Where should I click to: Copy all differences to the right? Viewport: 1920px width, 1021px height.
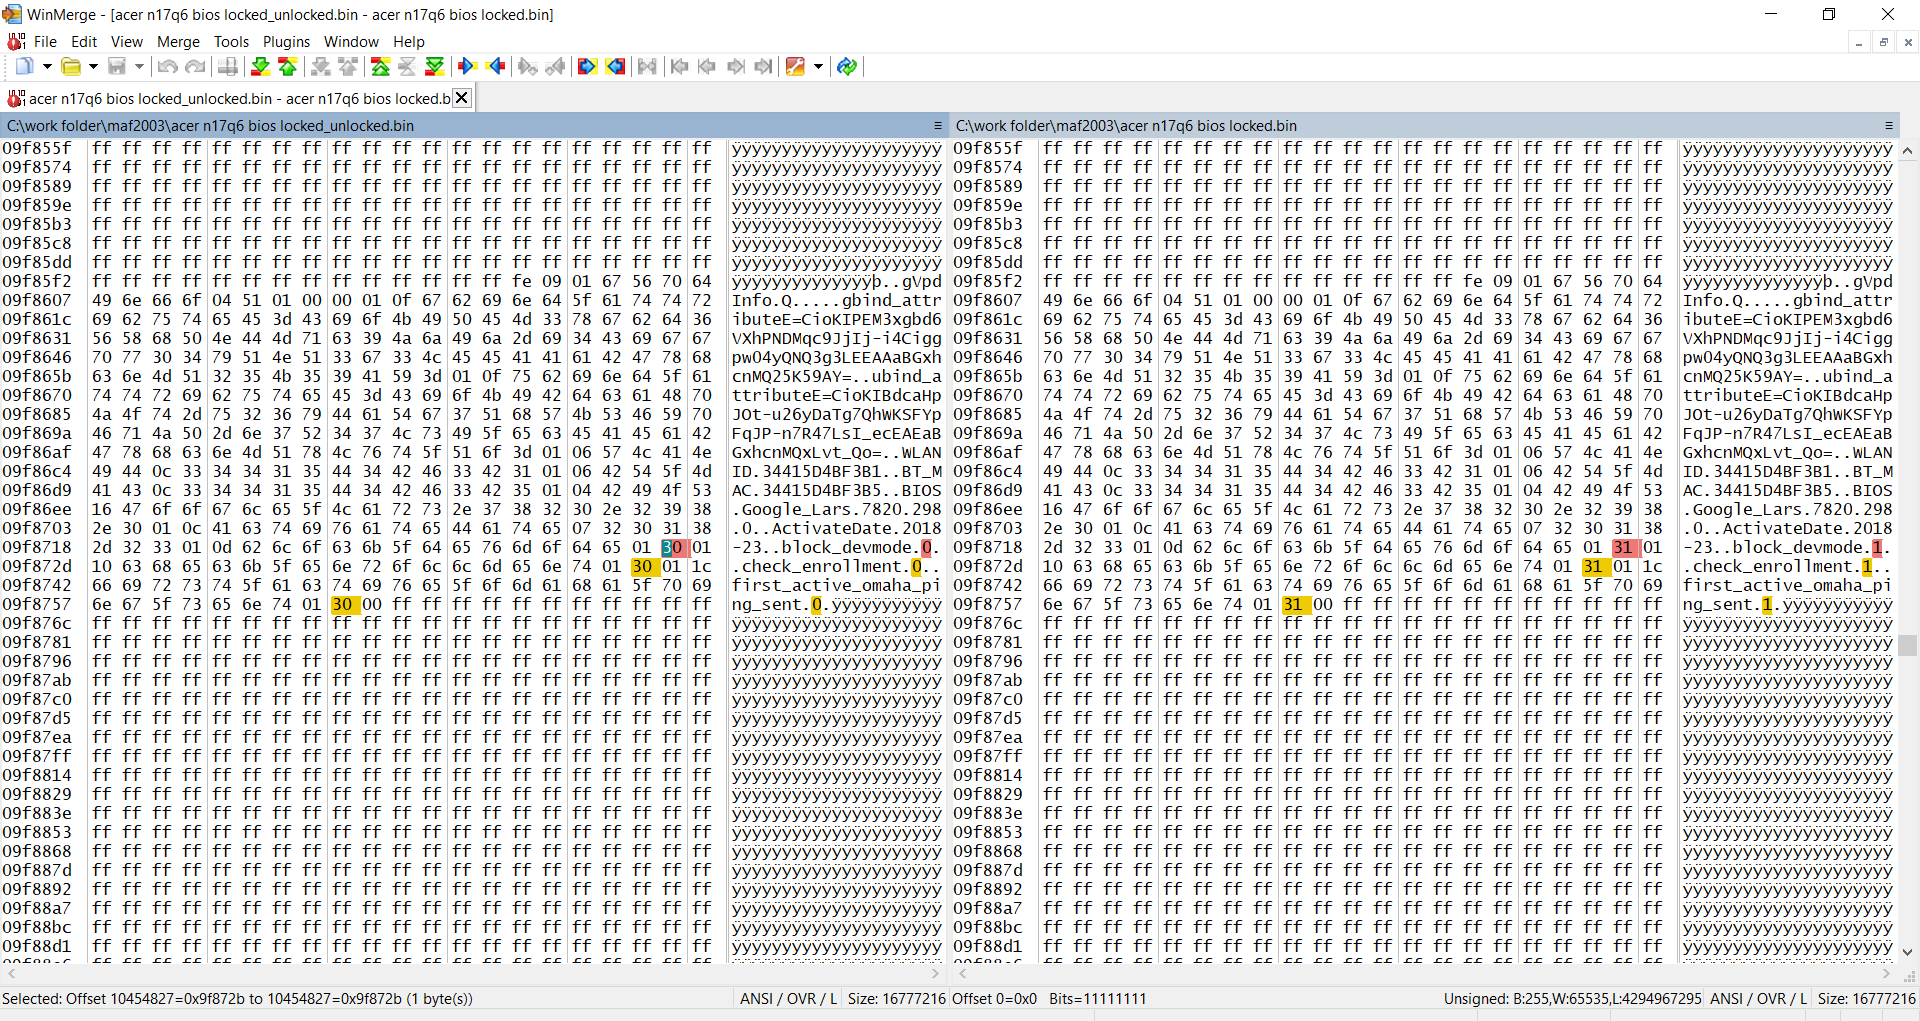click(587, 67)
